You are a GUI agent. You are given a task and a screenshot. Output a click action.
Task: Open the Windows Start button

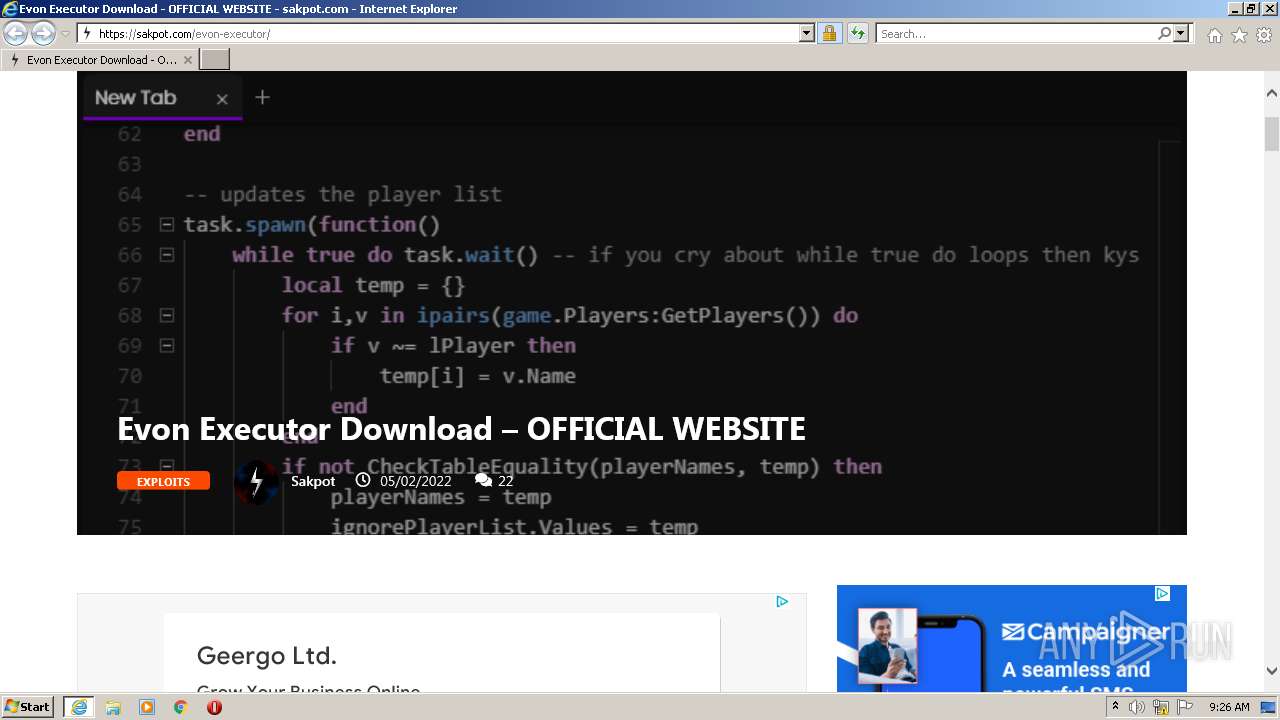(28, 707)
